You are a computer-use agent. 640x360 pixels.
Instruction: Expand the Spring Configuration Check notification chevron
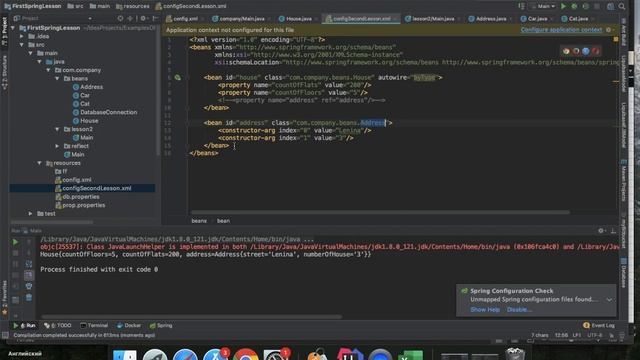click(x=609, y=300)
